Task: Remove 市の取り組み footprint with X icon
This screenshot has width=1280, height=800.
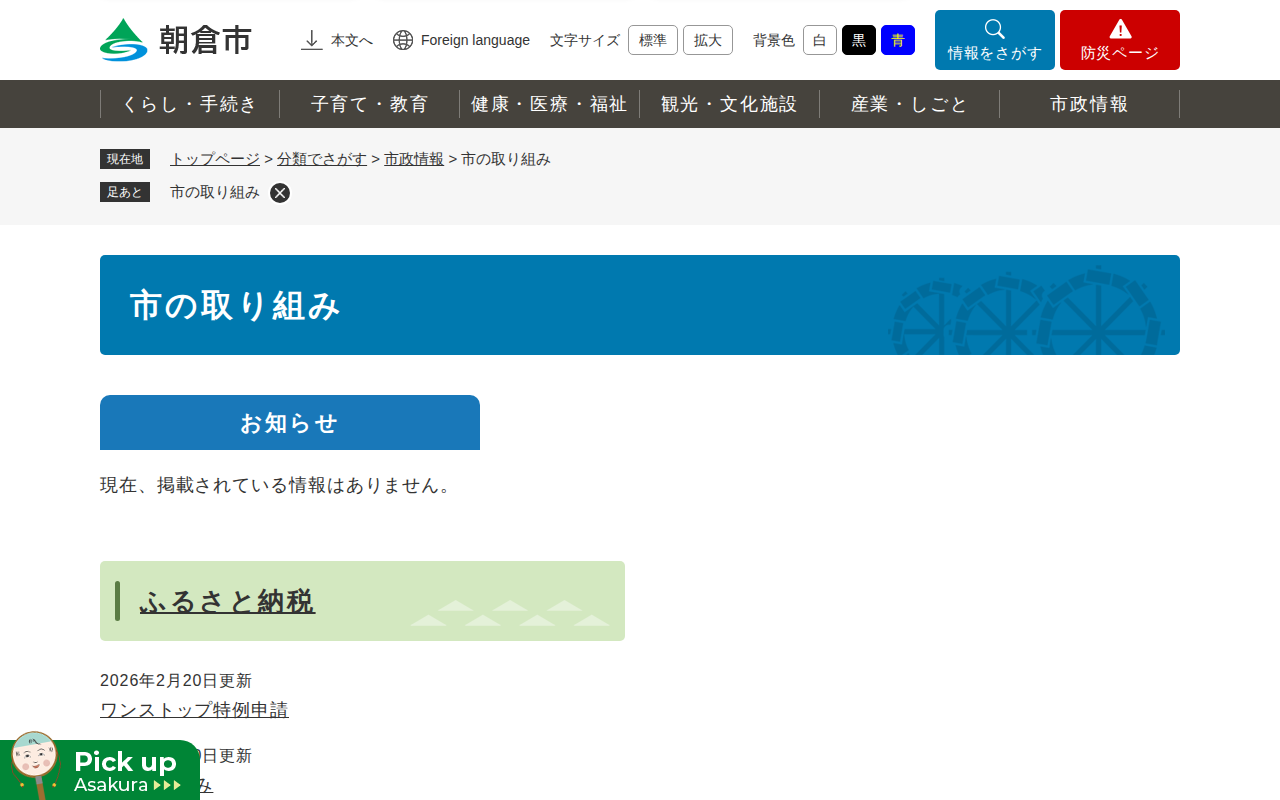Action: coord(280,193)
